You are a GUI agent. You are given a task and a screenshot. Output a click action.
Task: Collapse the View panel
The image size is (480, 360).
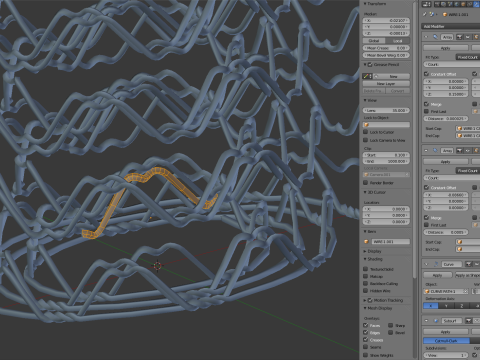[x=365, y=100]
